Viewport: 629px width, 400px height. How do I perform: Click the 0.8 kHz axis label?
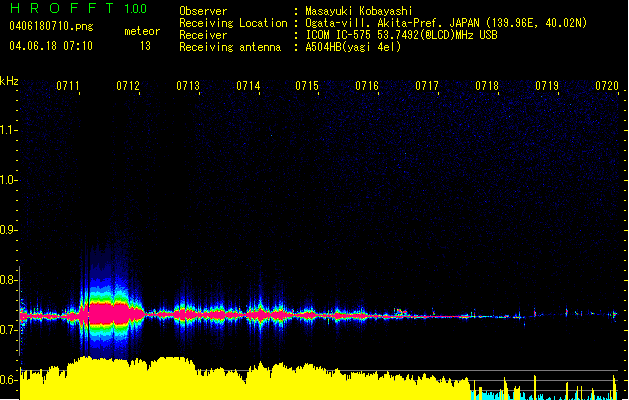(x=8, y=280)
